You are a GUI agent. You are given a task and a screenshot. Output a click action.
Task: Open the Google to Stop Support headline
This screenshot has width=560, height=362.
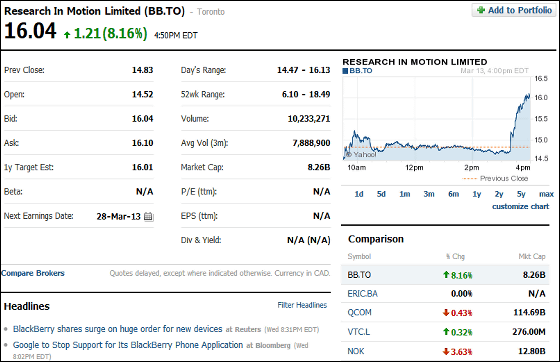128,345
